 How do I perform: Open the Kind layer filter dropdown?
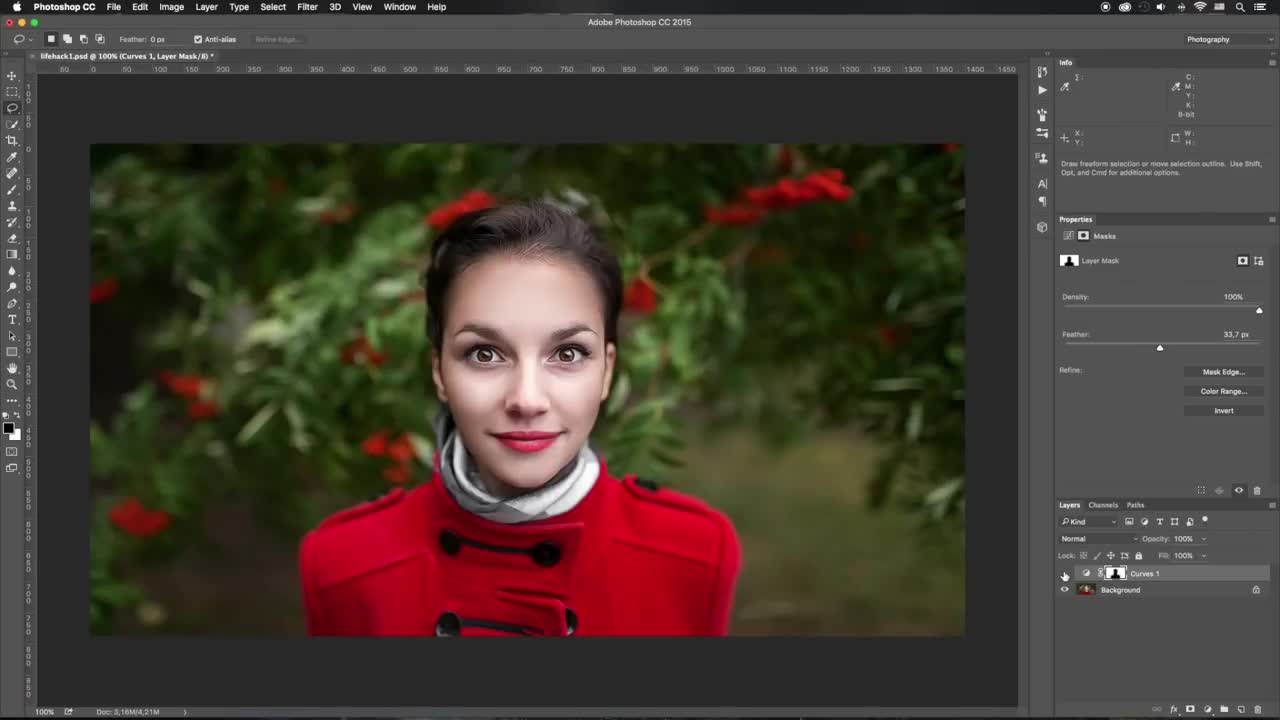[x=1089, y=522]
